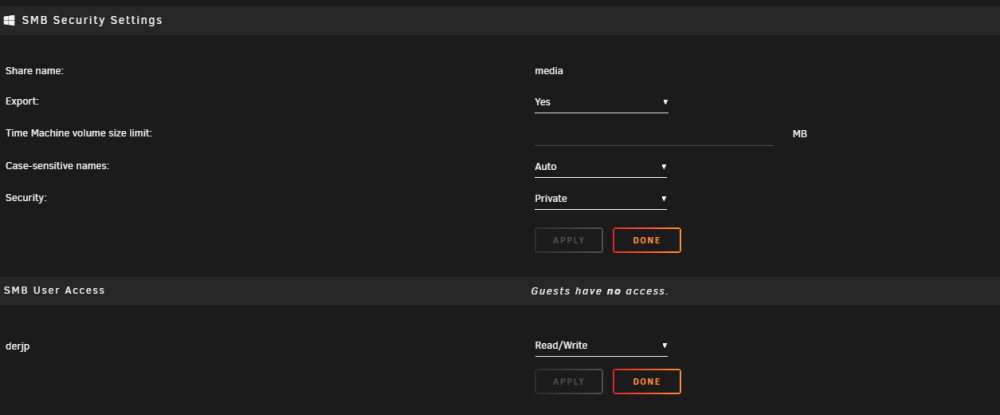Click the share name value 'media'

(x=549, y=71)
